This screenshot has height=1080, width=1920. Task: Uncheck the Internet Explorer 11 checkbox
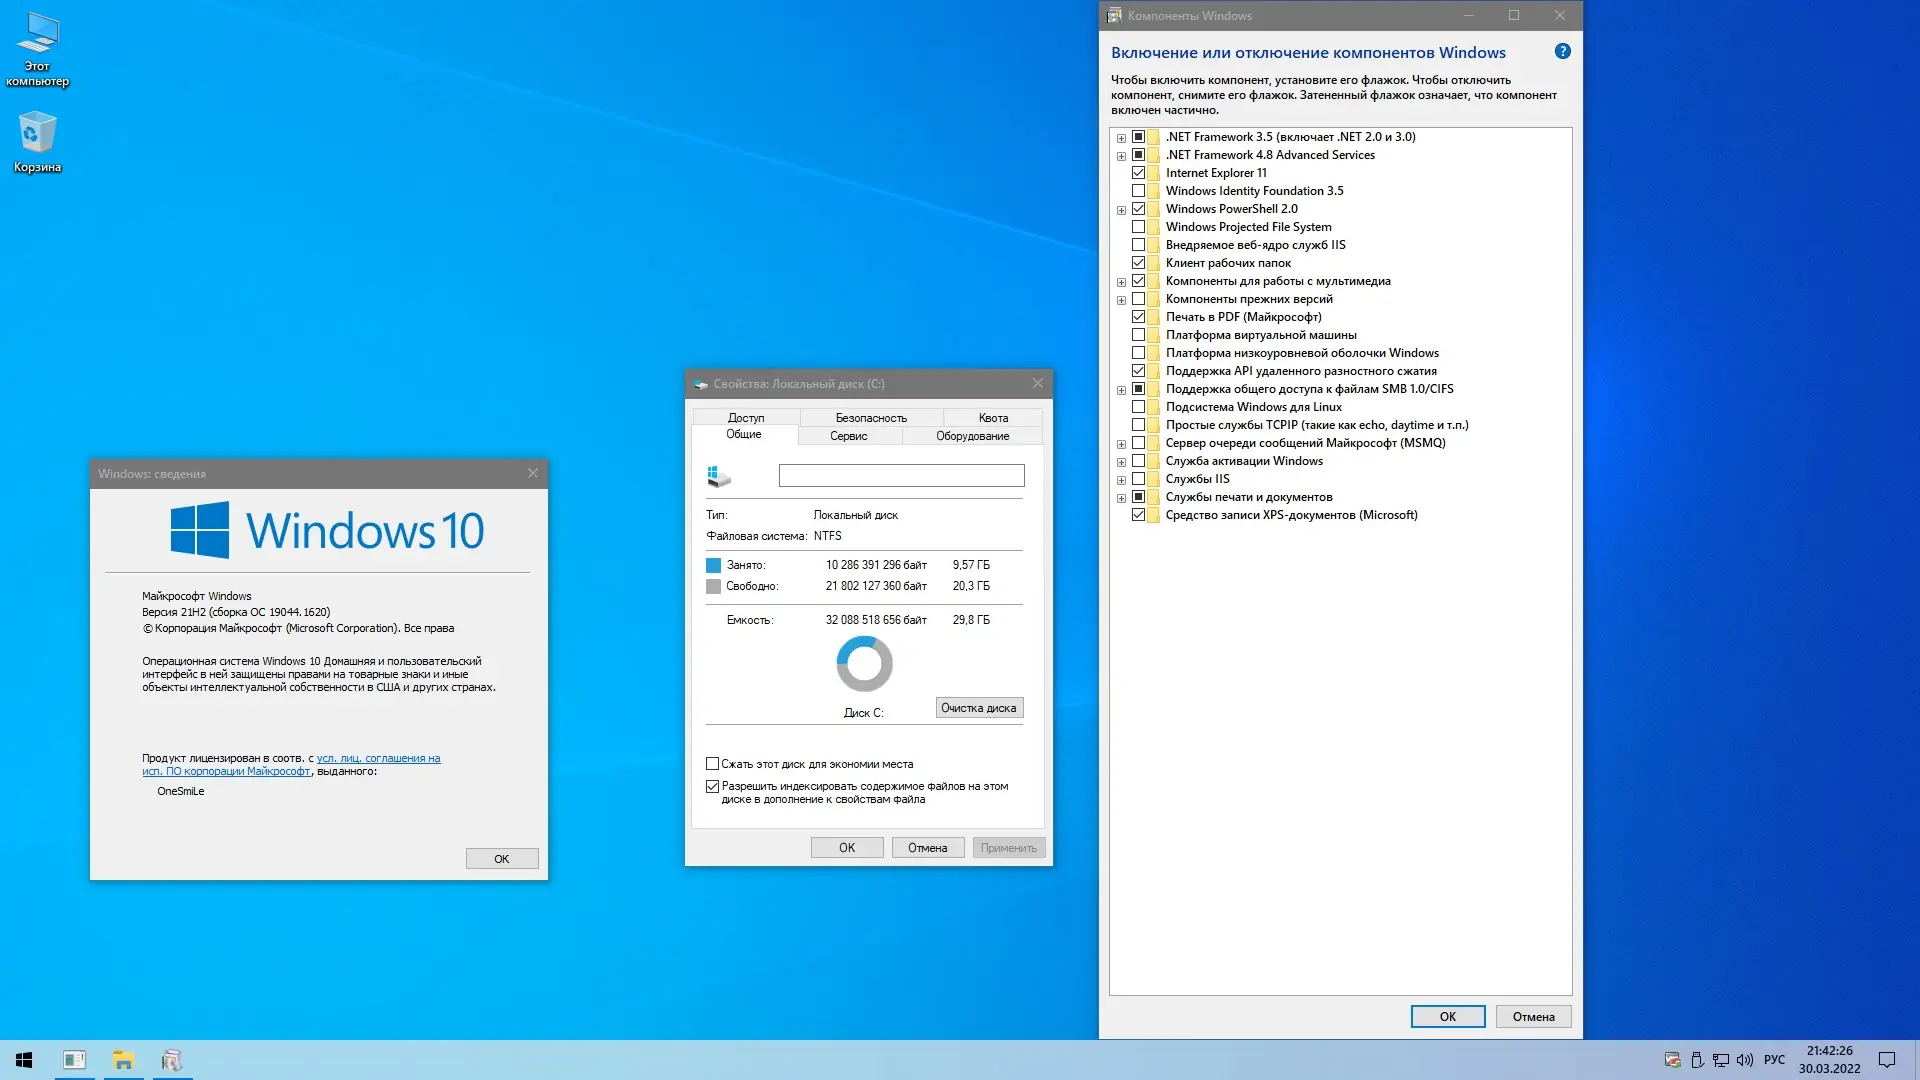(1138, 173)
